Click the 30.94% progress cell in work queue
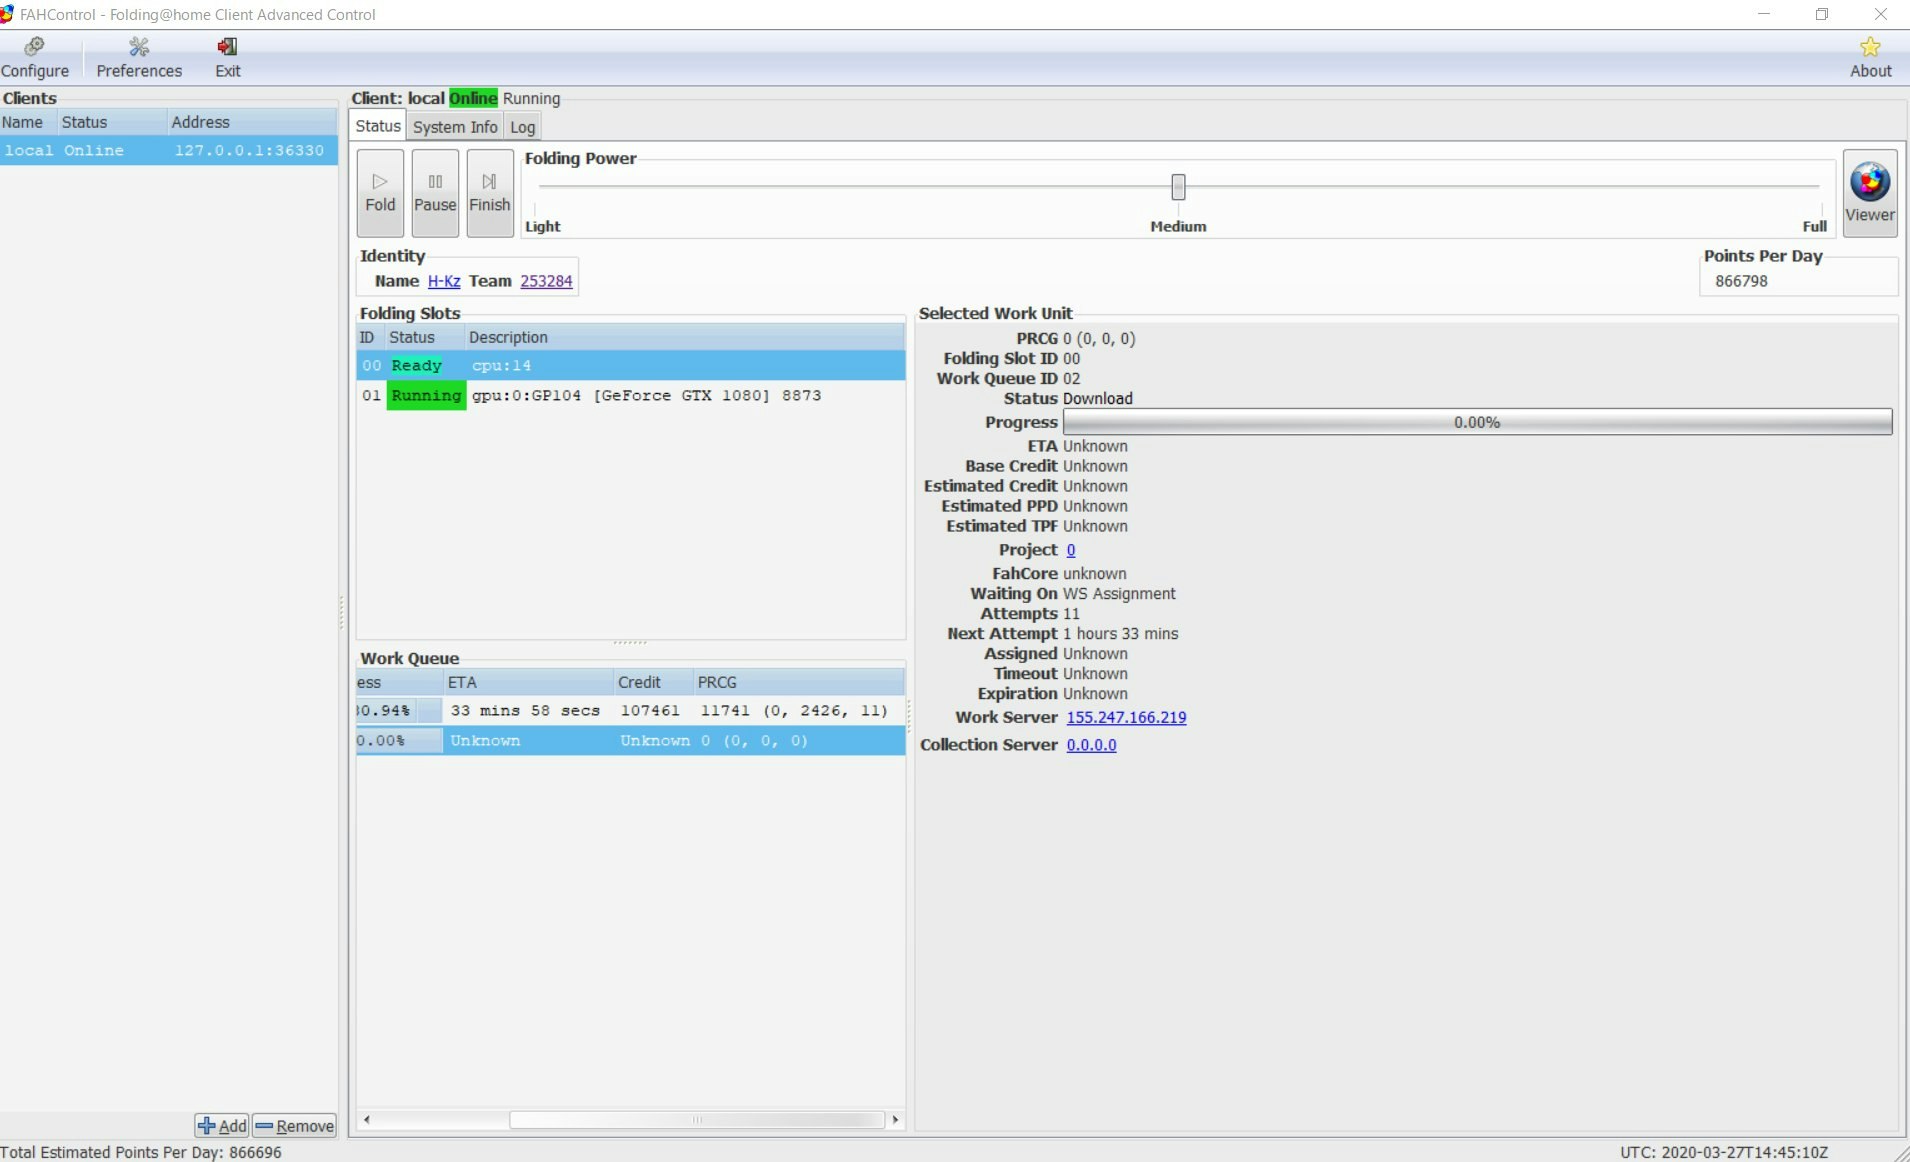Image resolution: width=1910 pixels, height=1162 pixels. (x=399, y=711)
